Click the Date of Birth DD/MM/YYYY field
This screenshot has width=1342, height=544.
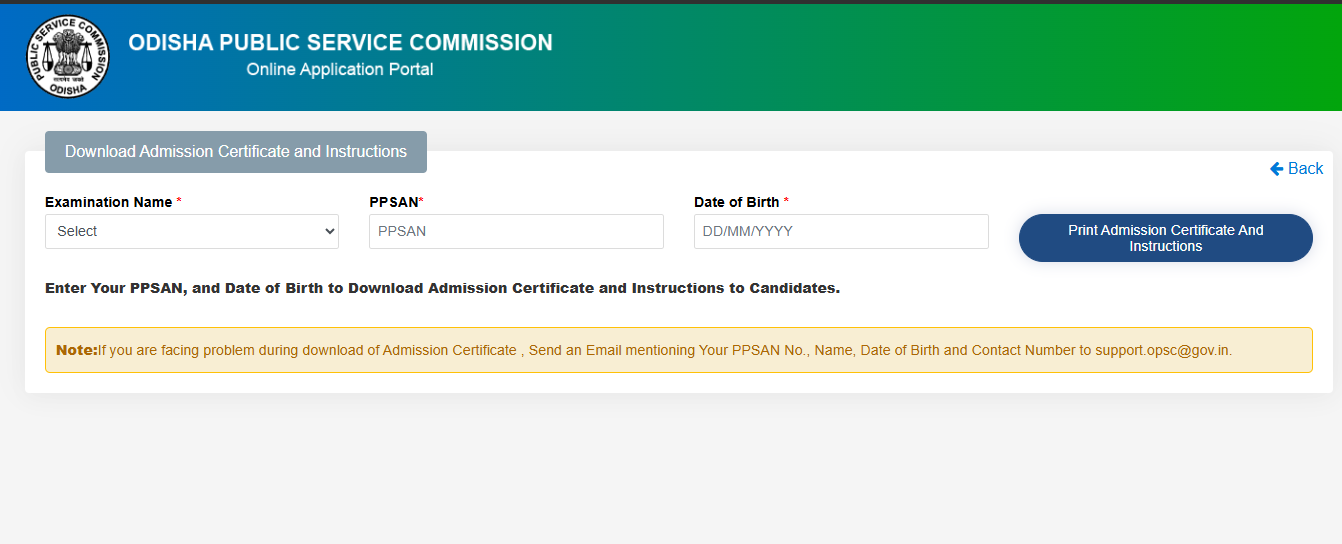841,231
